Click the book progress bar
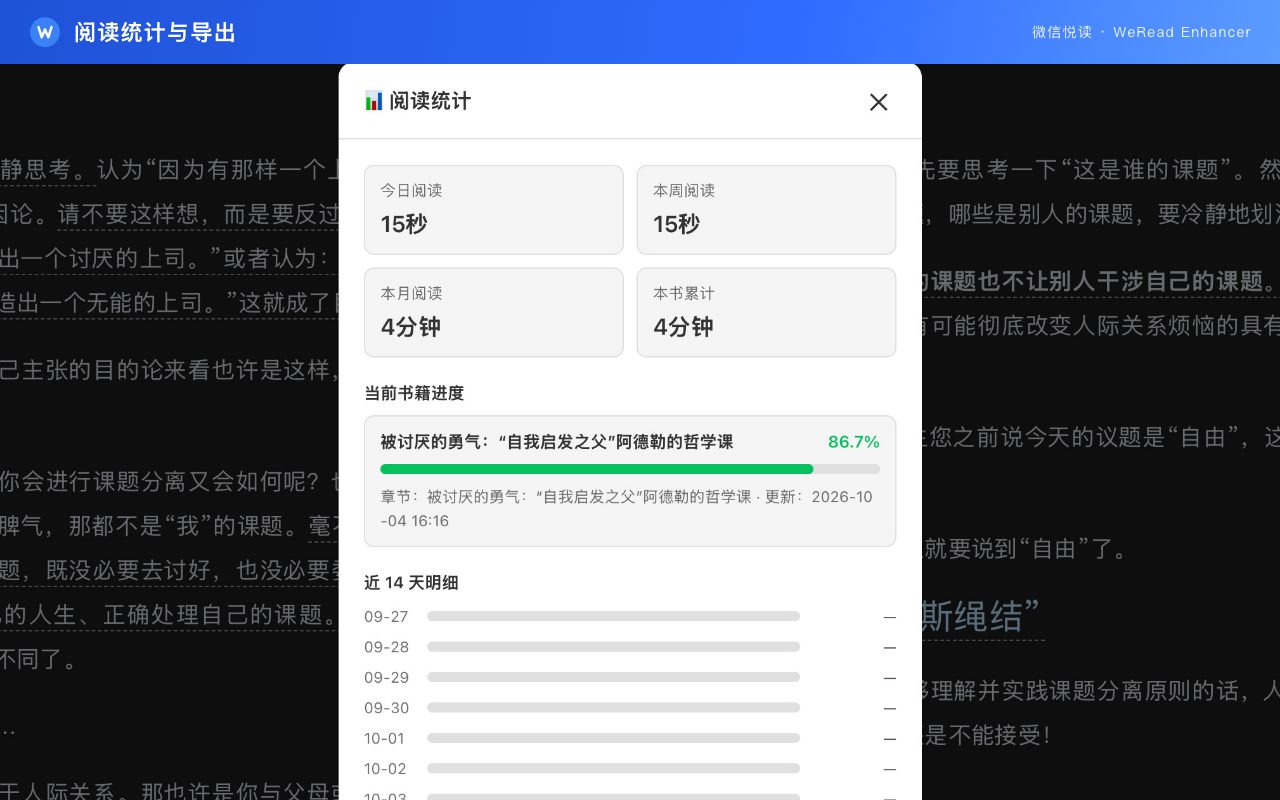 [630, 469]
